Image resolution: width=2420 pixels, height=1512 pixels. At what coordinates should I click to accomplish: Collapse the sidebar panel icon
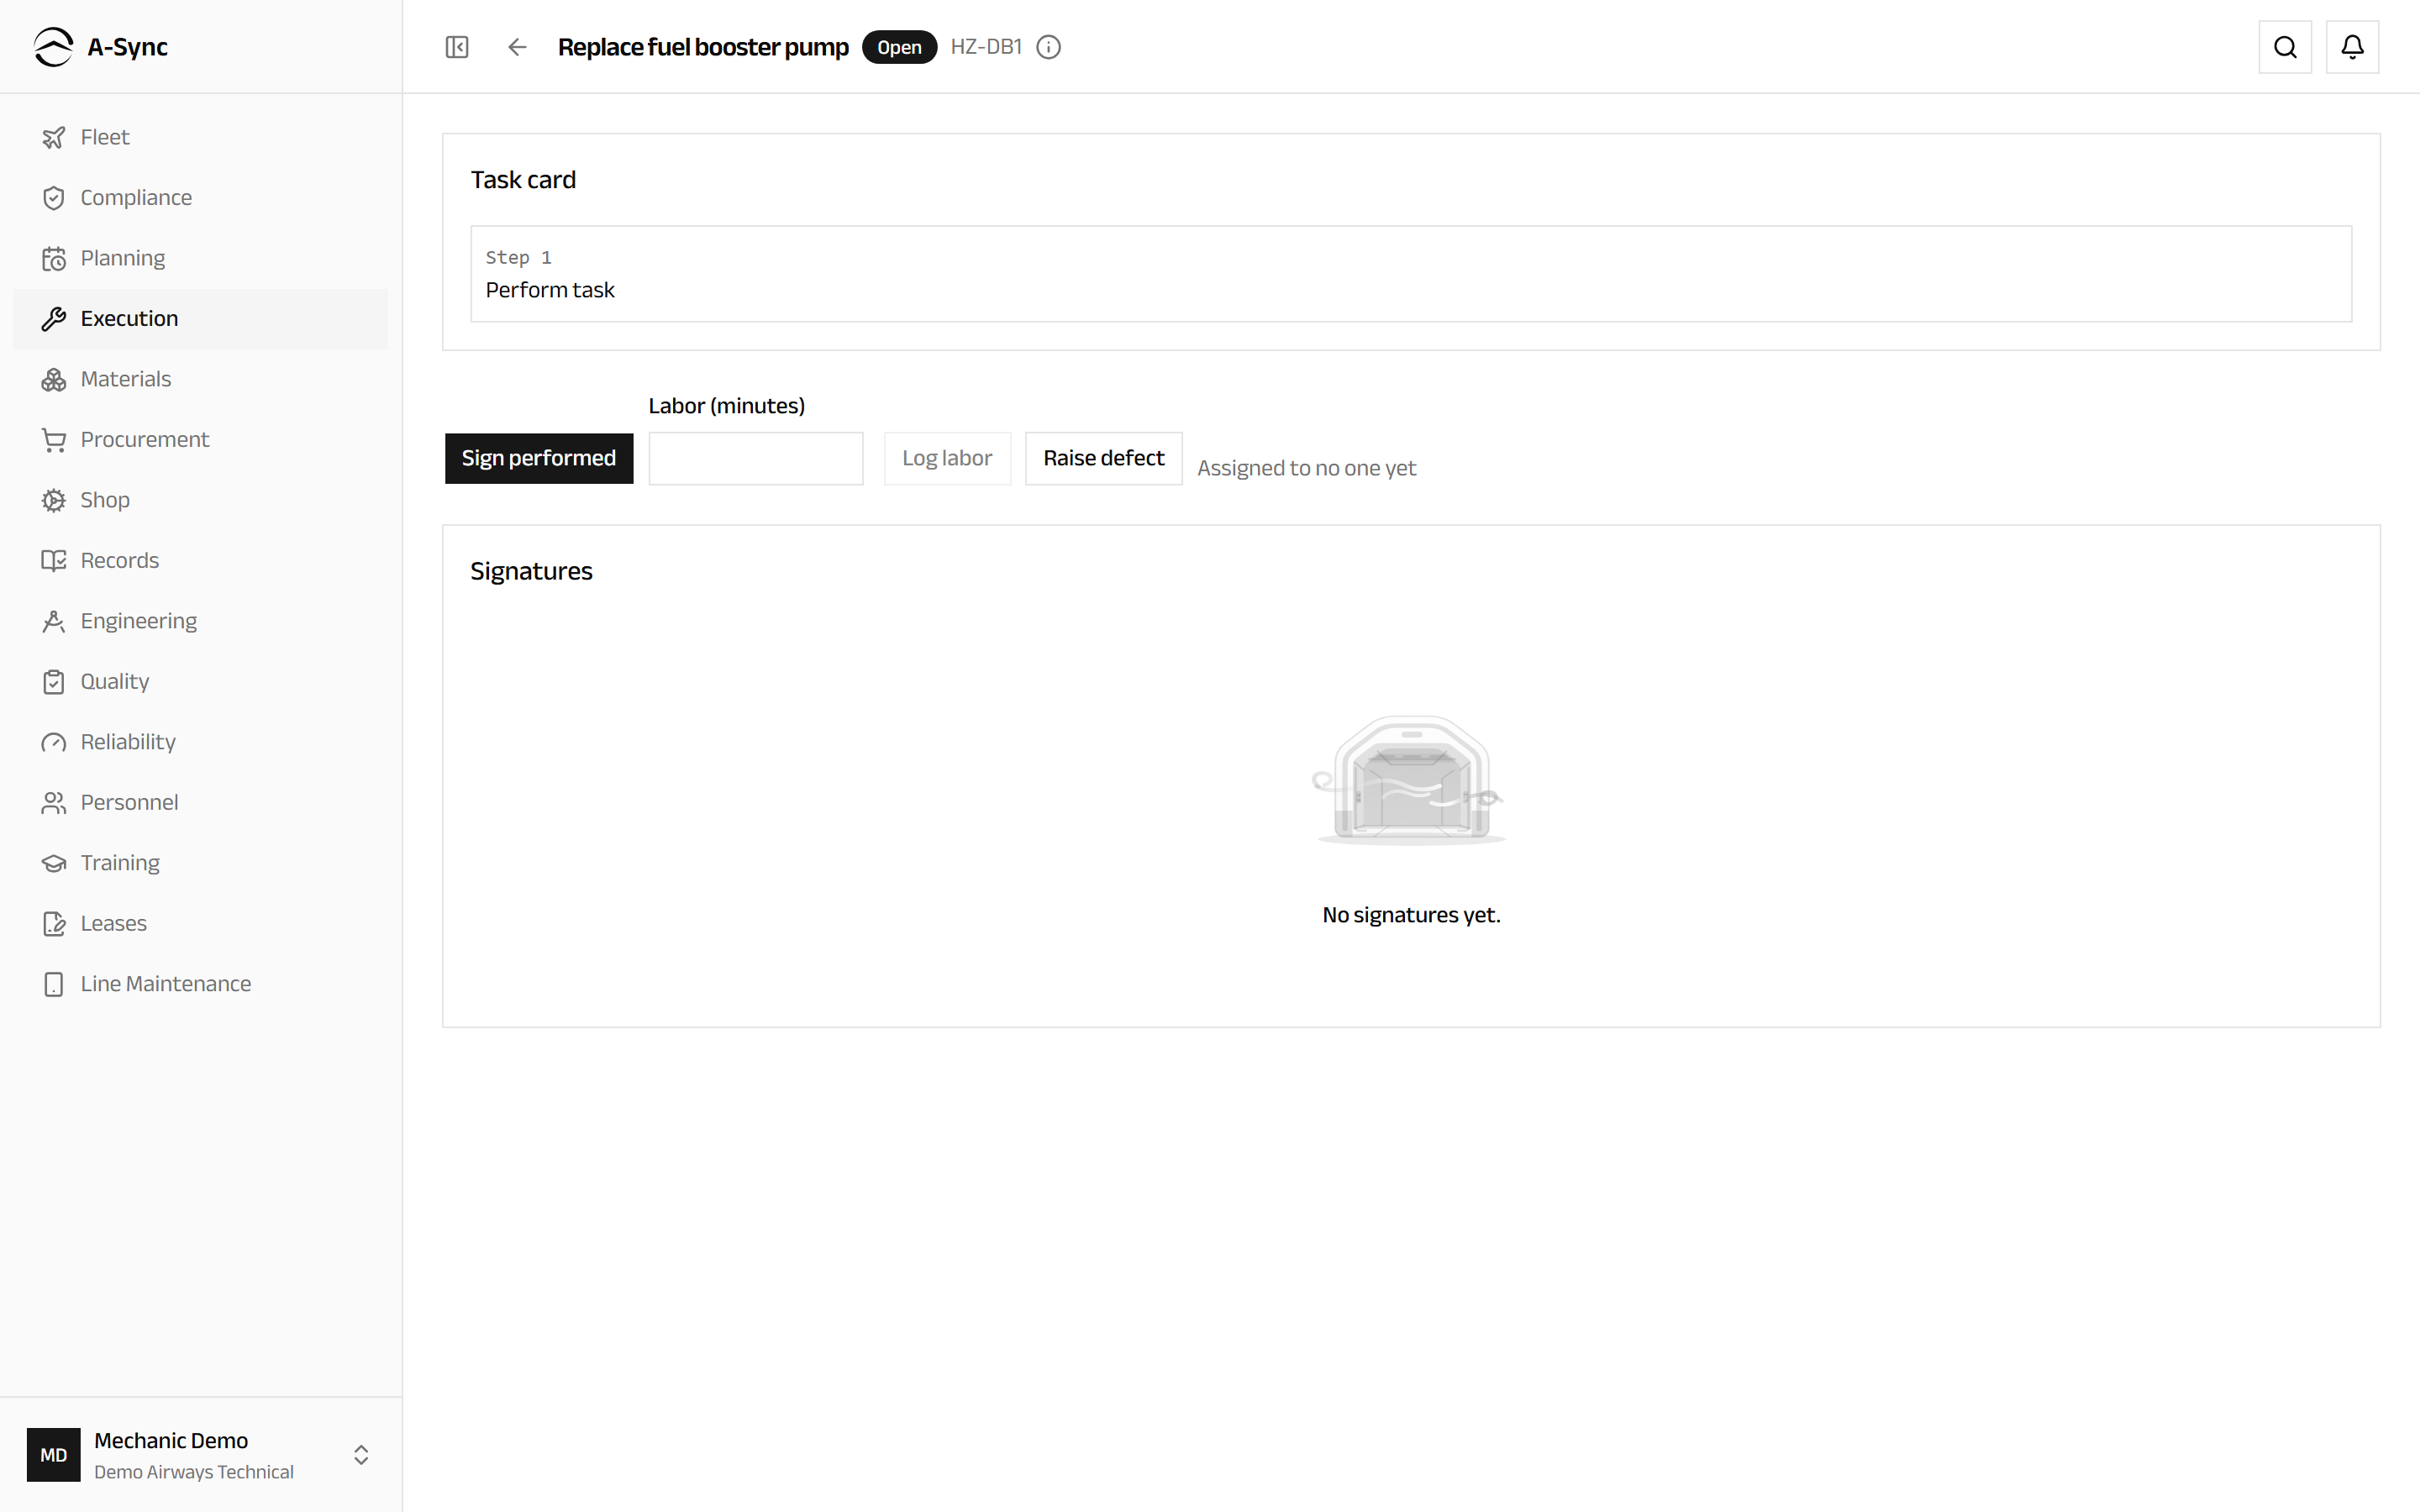click(x=457, y=47)
